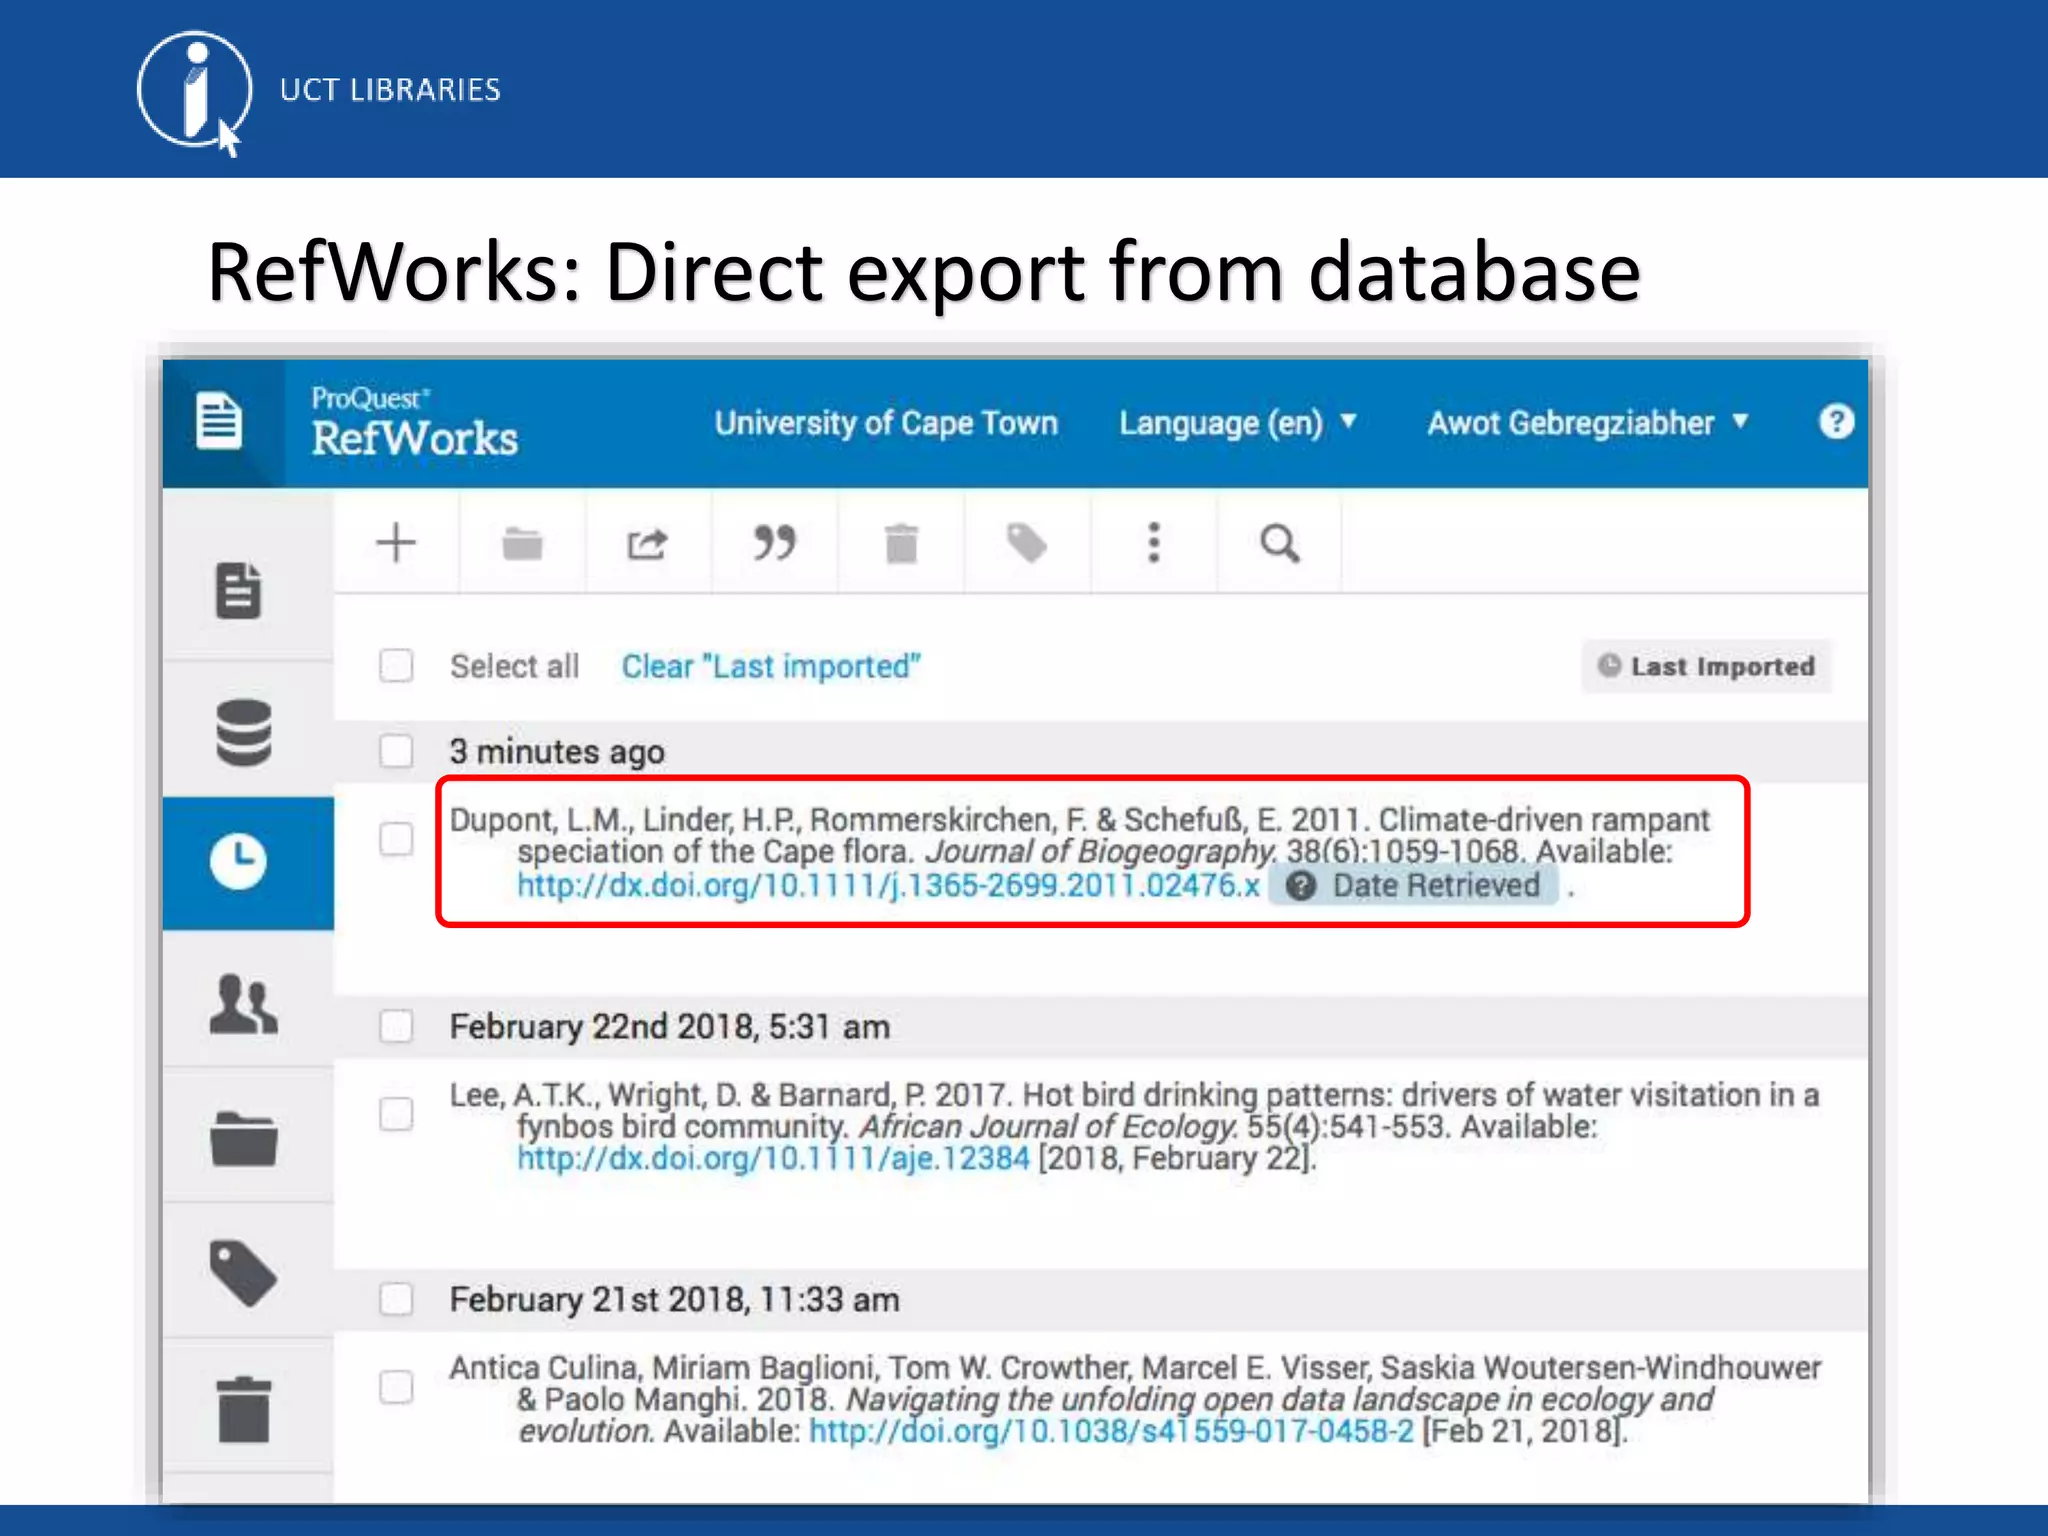Screen dimensions: 2048x1536
Task: Open the three-dot more options menu
Action: coord(1154,543)
